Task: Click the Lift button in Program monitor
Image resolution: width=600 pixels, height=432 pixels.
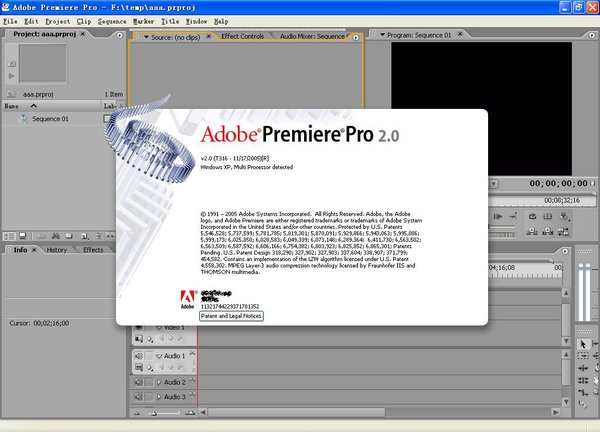Action: [x=532, y=231]
